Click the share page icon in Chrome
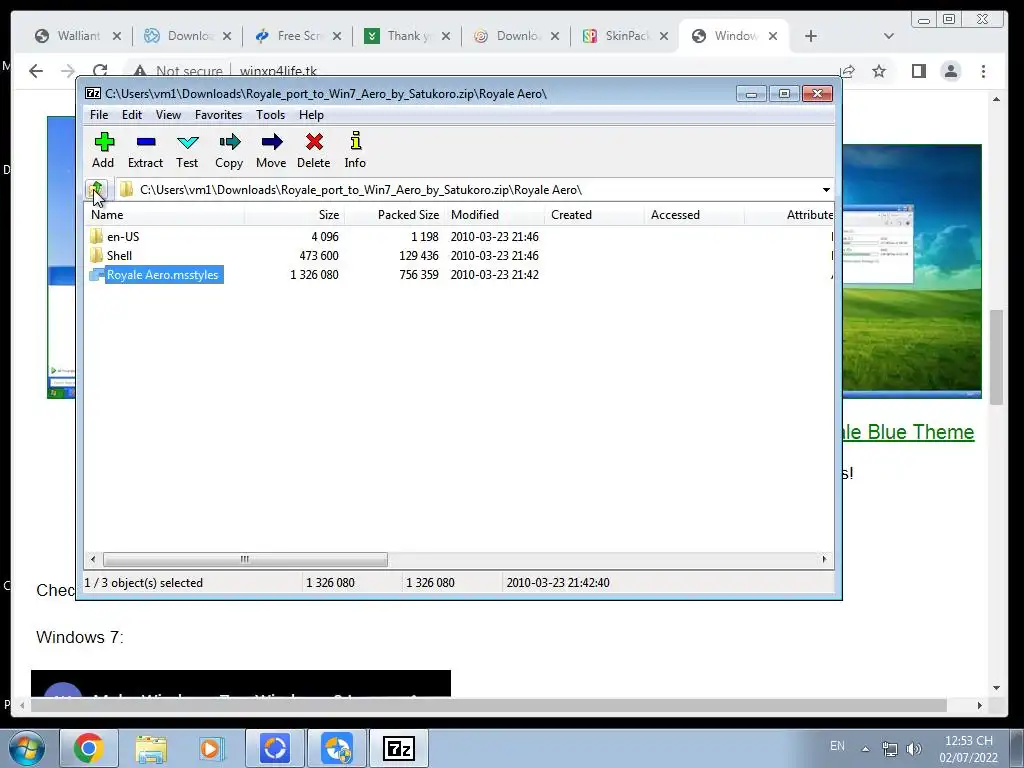Image resolution: width=1024 pixels, height=768 pixels. coord(848,71)
